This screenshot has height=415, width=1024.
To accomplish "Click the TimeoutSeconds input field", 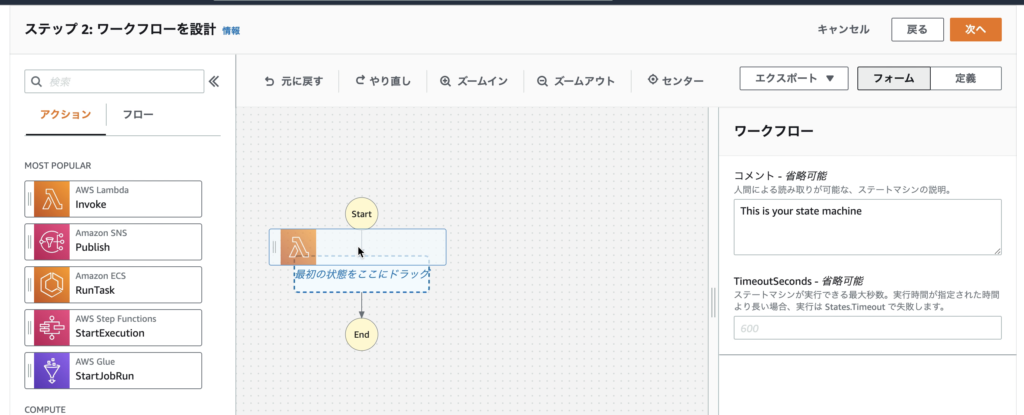I will [x=867, y=328].
